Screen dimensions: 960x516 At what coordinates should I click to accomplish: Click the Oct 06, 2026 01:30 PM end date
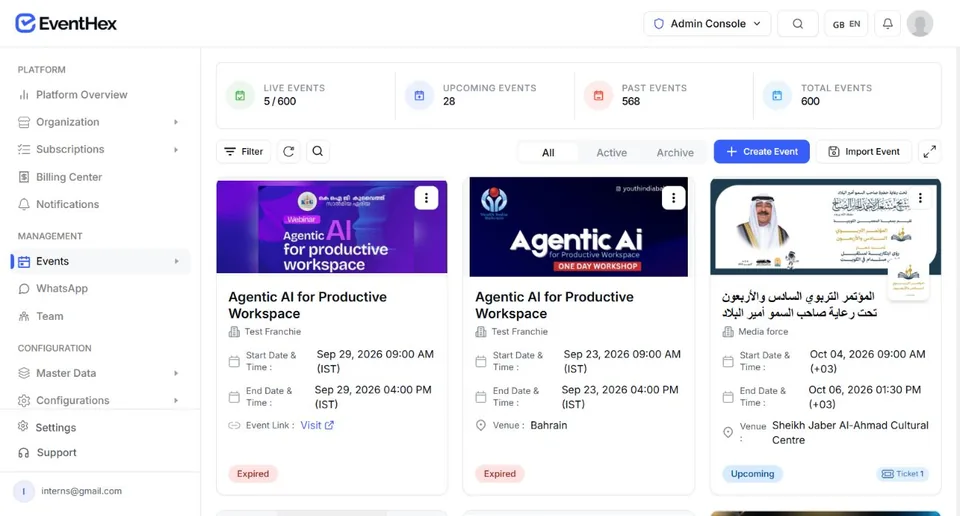(x=864, y=397)
